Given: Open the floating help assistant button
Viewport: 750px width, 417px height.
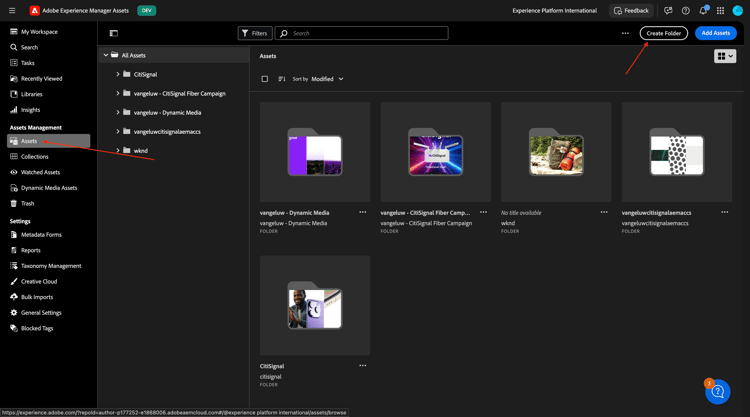Looking at the screenshot, I should coord(717,392).
